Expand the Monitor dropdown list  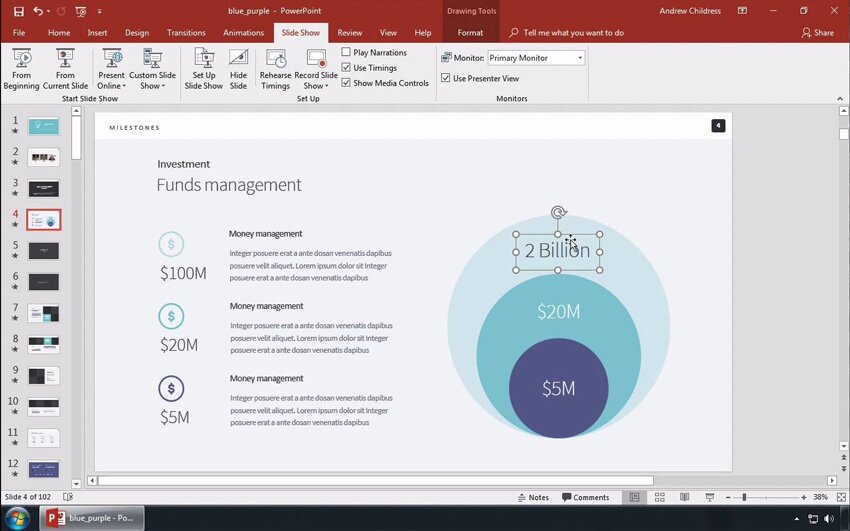(580, 58)
